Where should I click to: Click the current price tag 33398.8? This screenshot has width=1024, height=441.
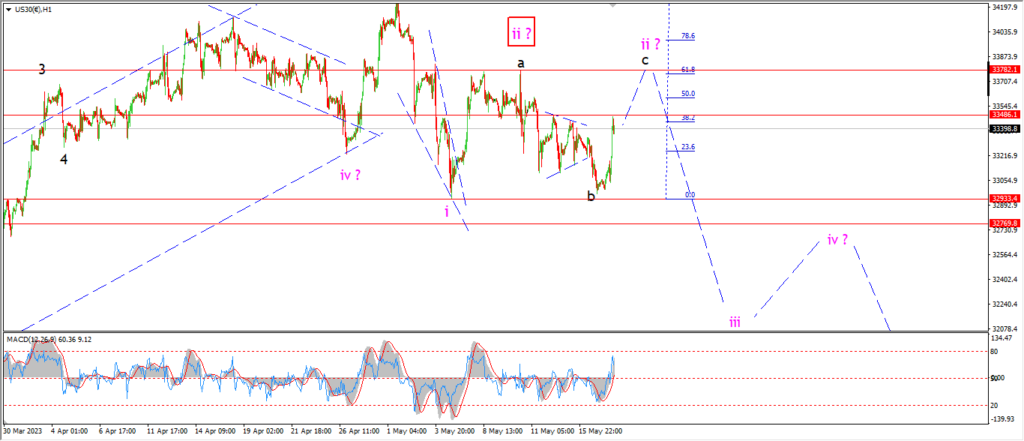click(x=1003, y=128)
